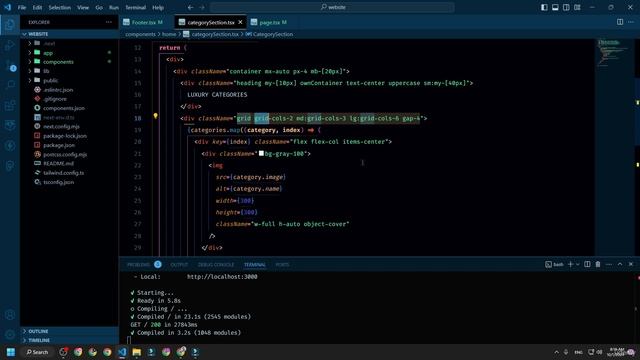Open the Terminal menu
The image size is (640, 360).
click(136, 7)
